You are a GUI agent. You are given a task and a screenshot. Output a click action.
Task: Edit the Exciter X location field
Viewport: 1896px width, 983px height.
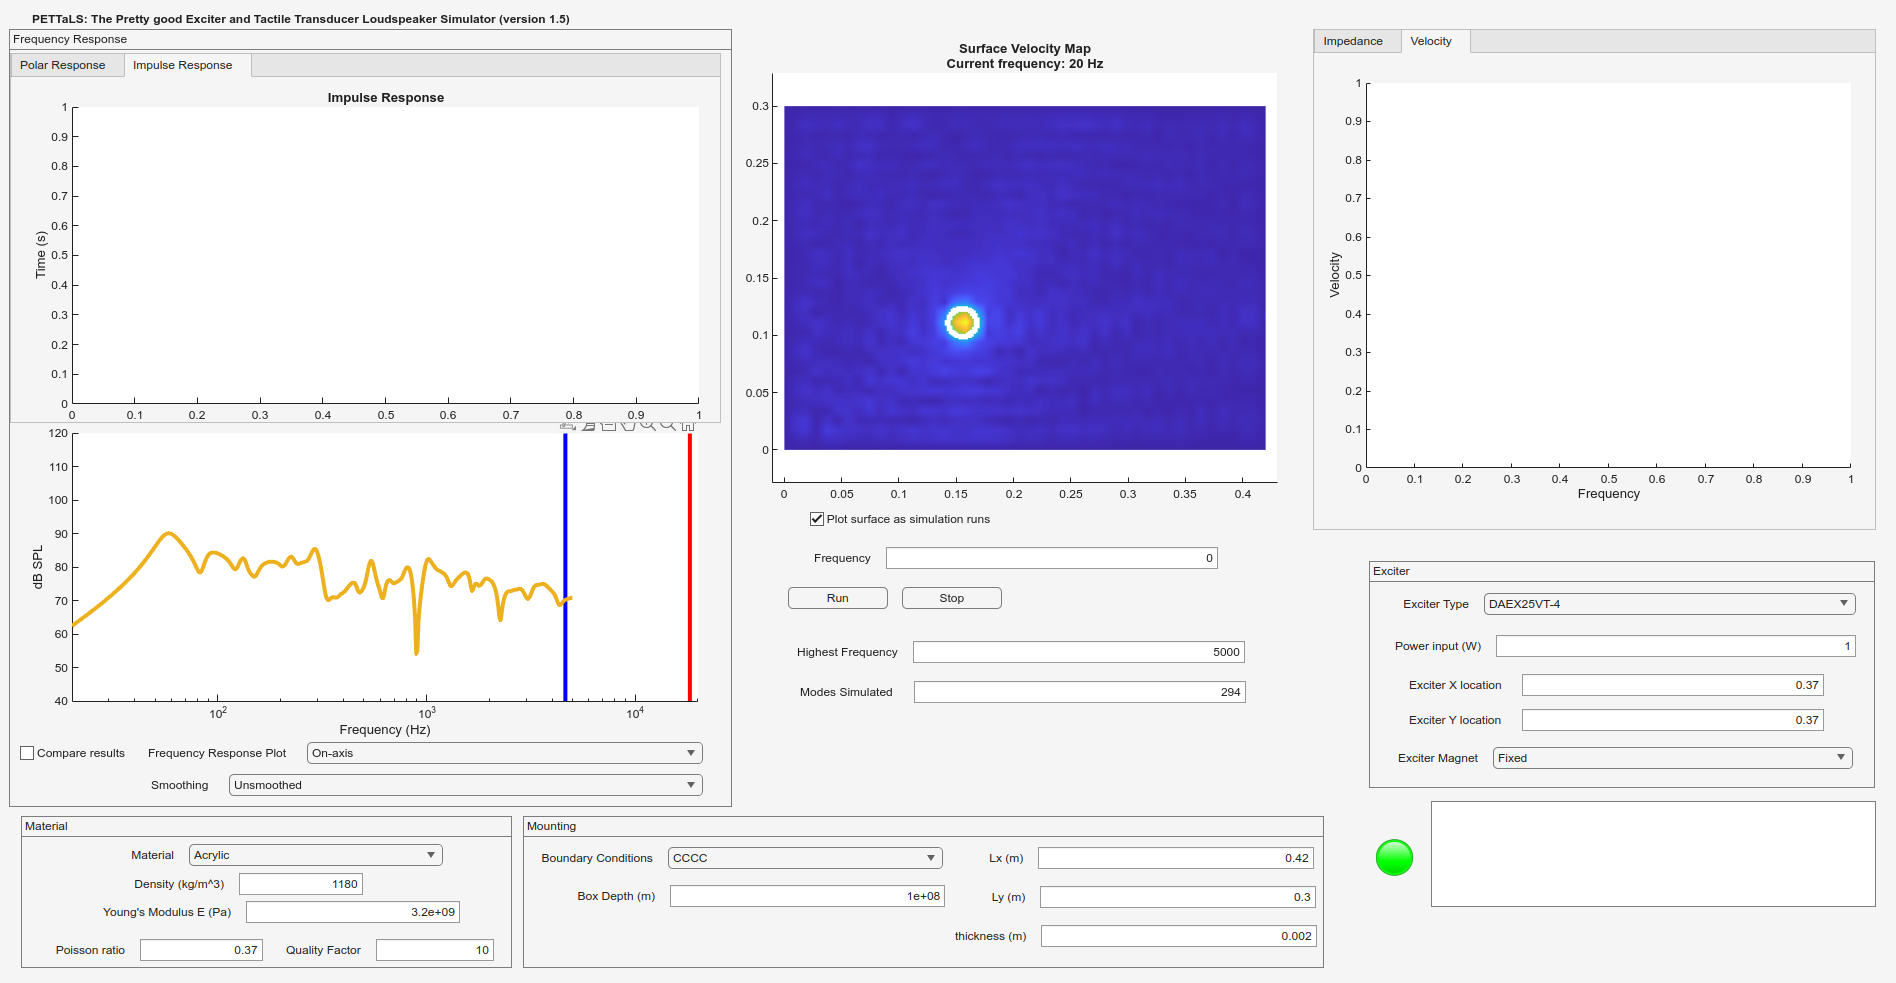pos(1672,685)
